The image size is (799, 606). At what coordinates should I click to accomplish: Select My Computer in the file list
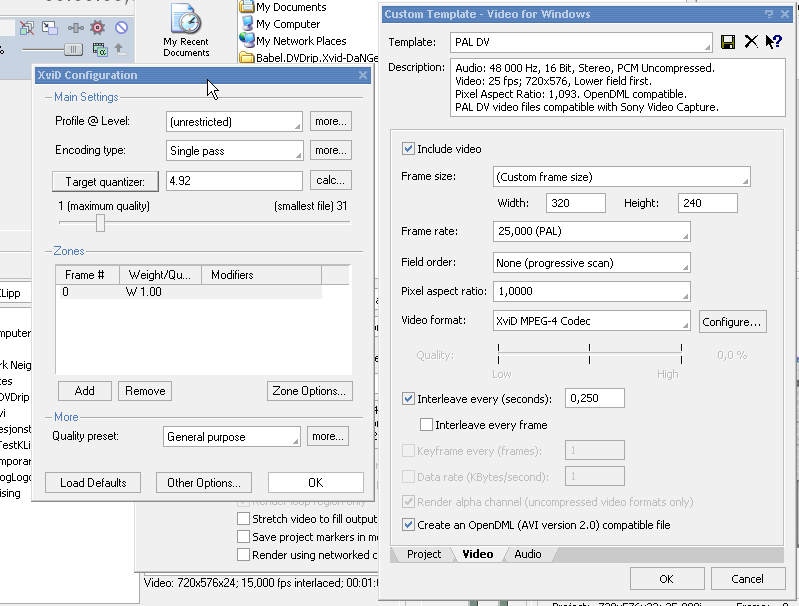[x=280, y=24]
